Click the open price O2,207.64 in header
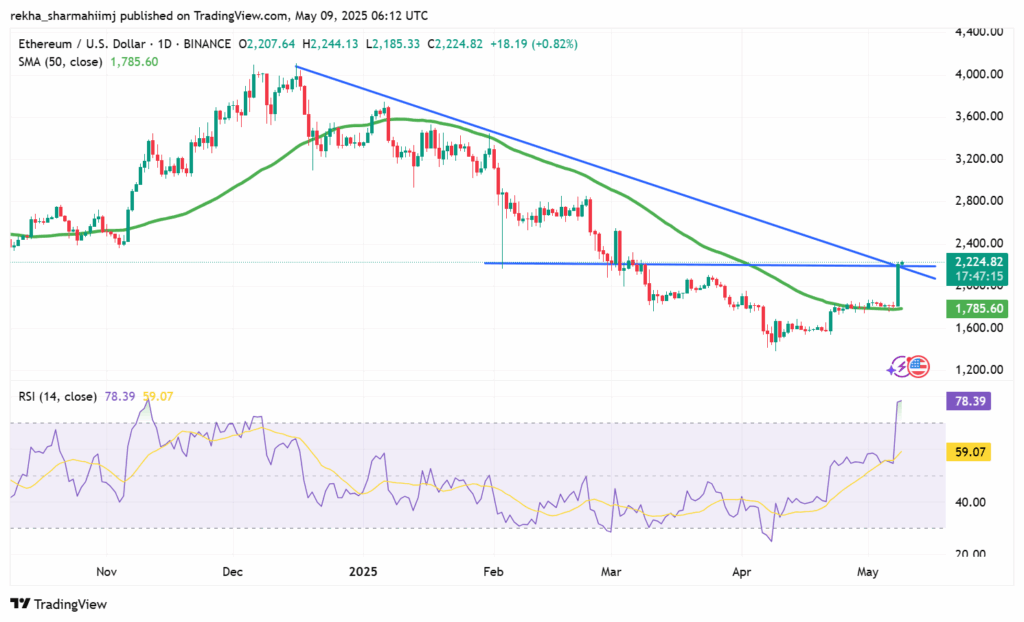1024x622 pixels. [266, 44]
